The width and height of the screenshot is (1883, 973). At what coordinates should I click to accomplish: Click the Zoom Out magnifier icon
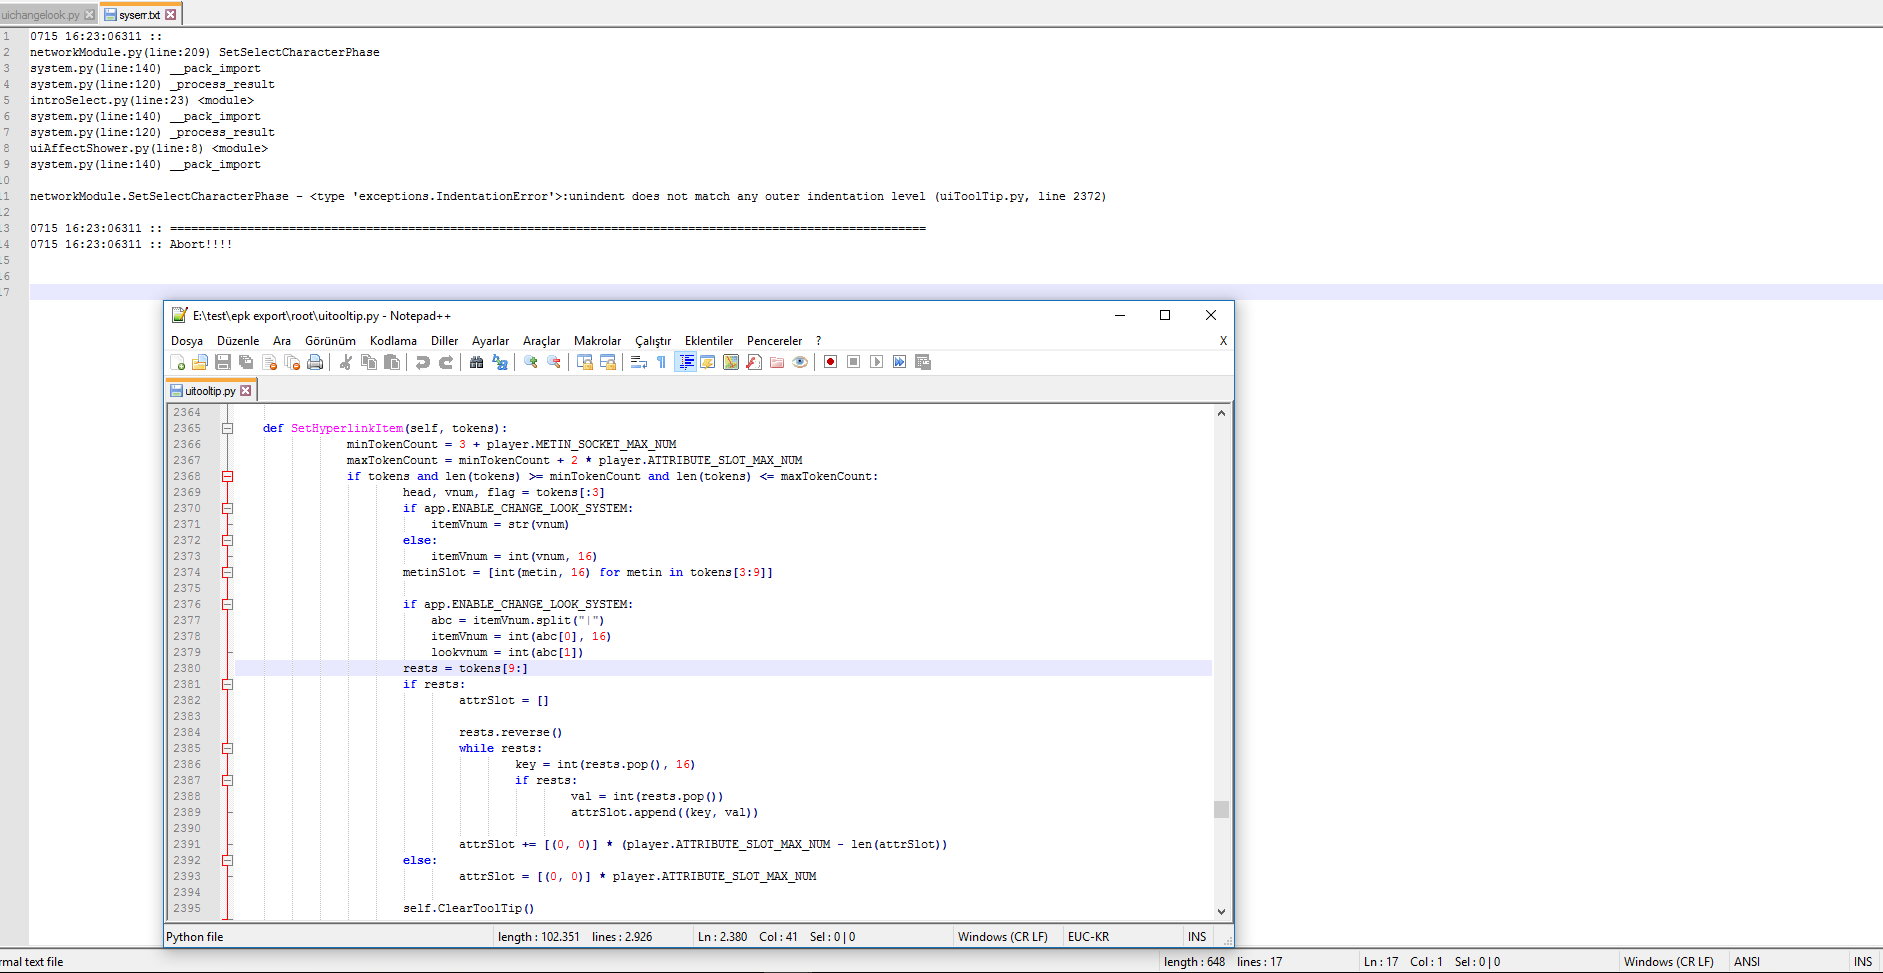pyautogui.click(x=554, y=362)
